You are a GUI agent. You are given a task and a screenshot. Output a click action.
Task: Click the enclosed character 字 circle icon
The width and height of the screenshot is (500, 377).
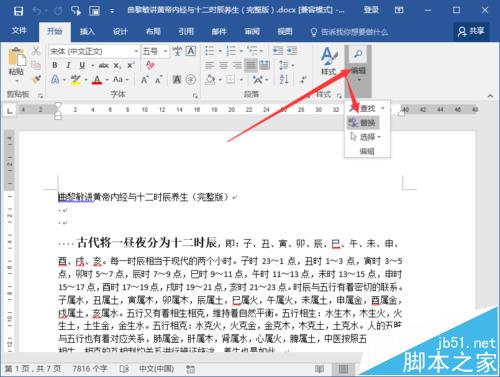point(191,80)
